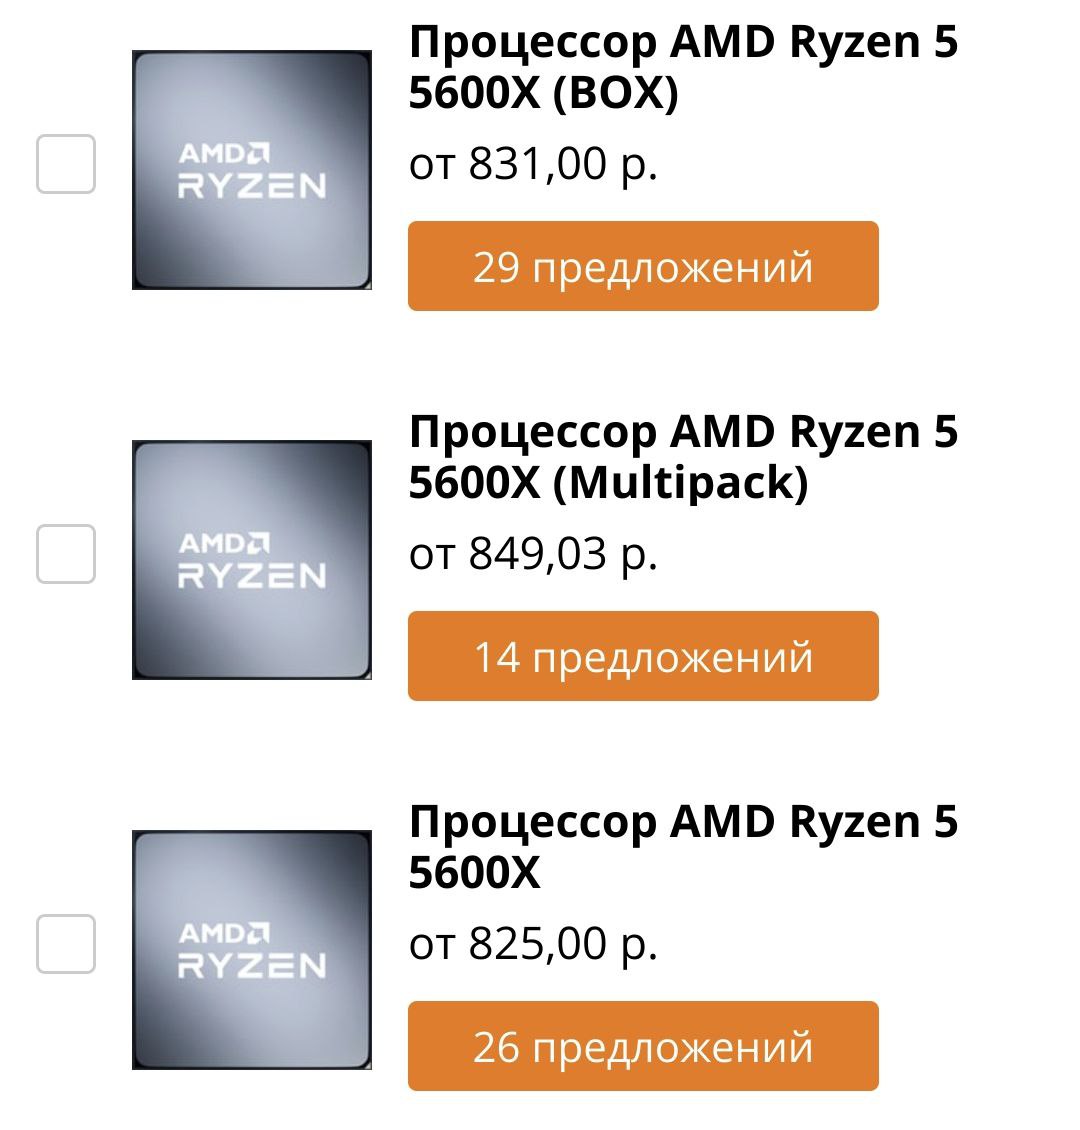The width and height of the screenshot is (1080, 1130).
Task: Show the 14 предложений offers
Action: 643,656
